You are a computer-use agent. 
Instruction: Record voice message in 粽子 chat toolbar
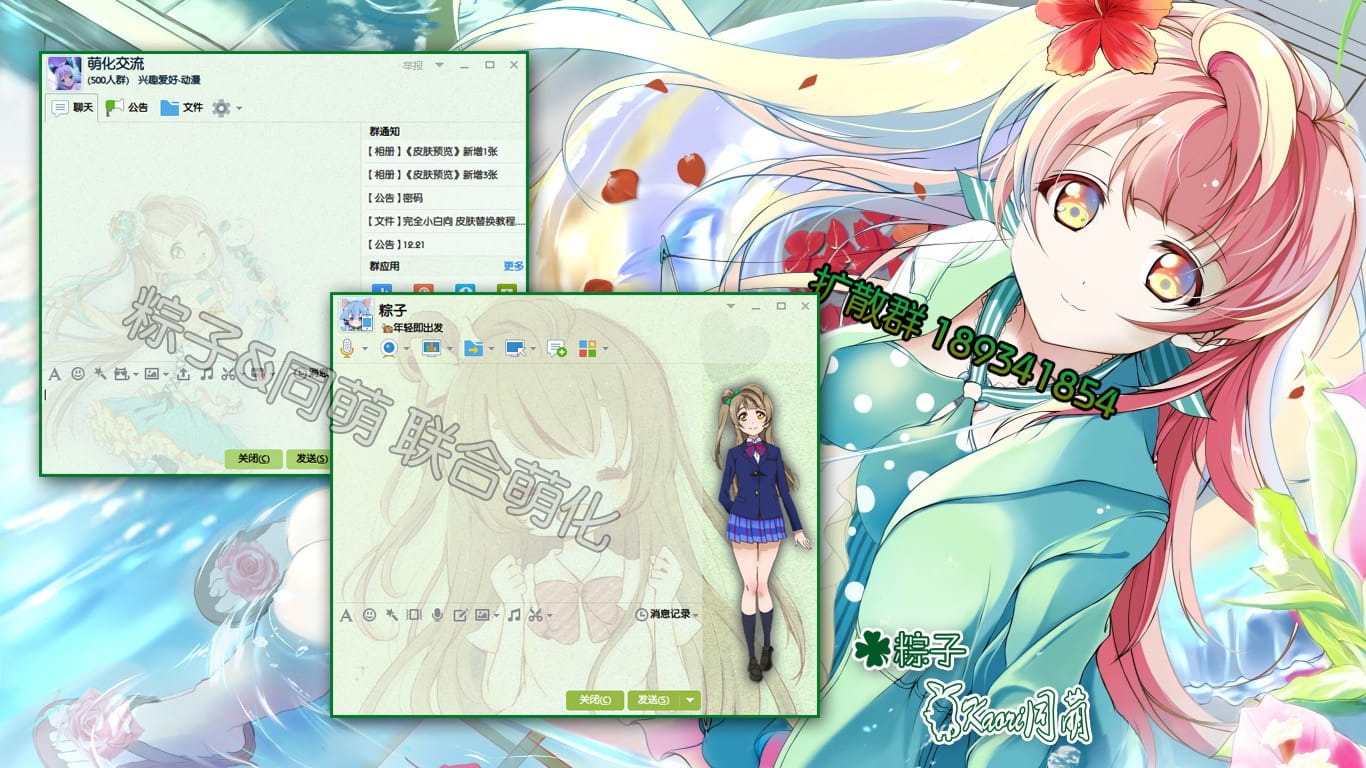[x=437, y=615]
